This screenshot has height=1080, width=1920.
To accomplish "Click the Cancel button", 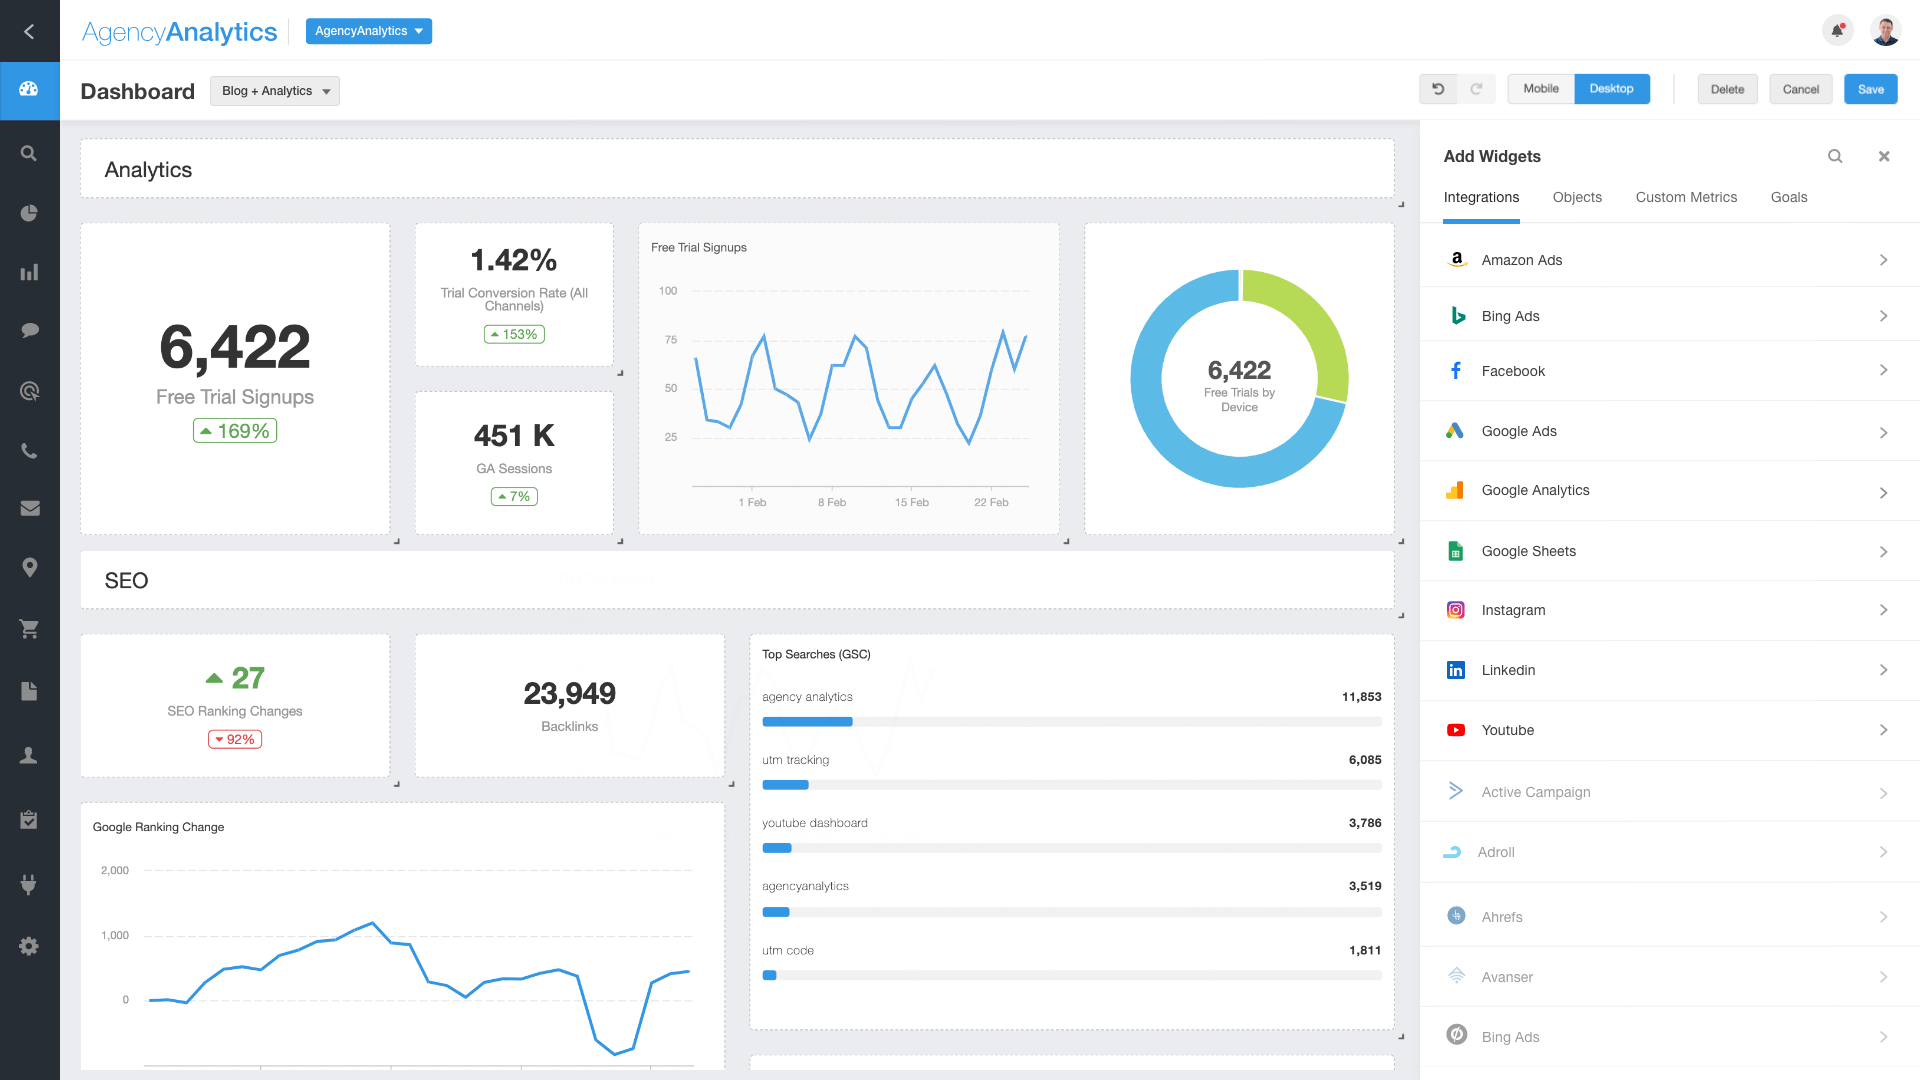I will click(x=1801, y=89).
